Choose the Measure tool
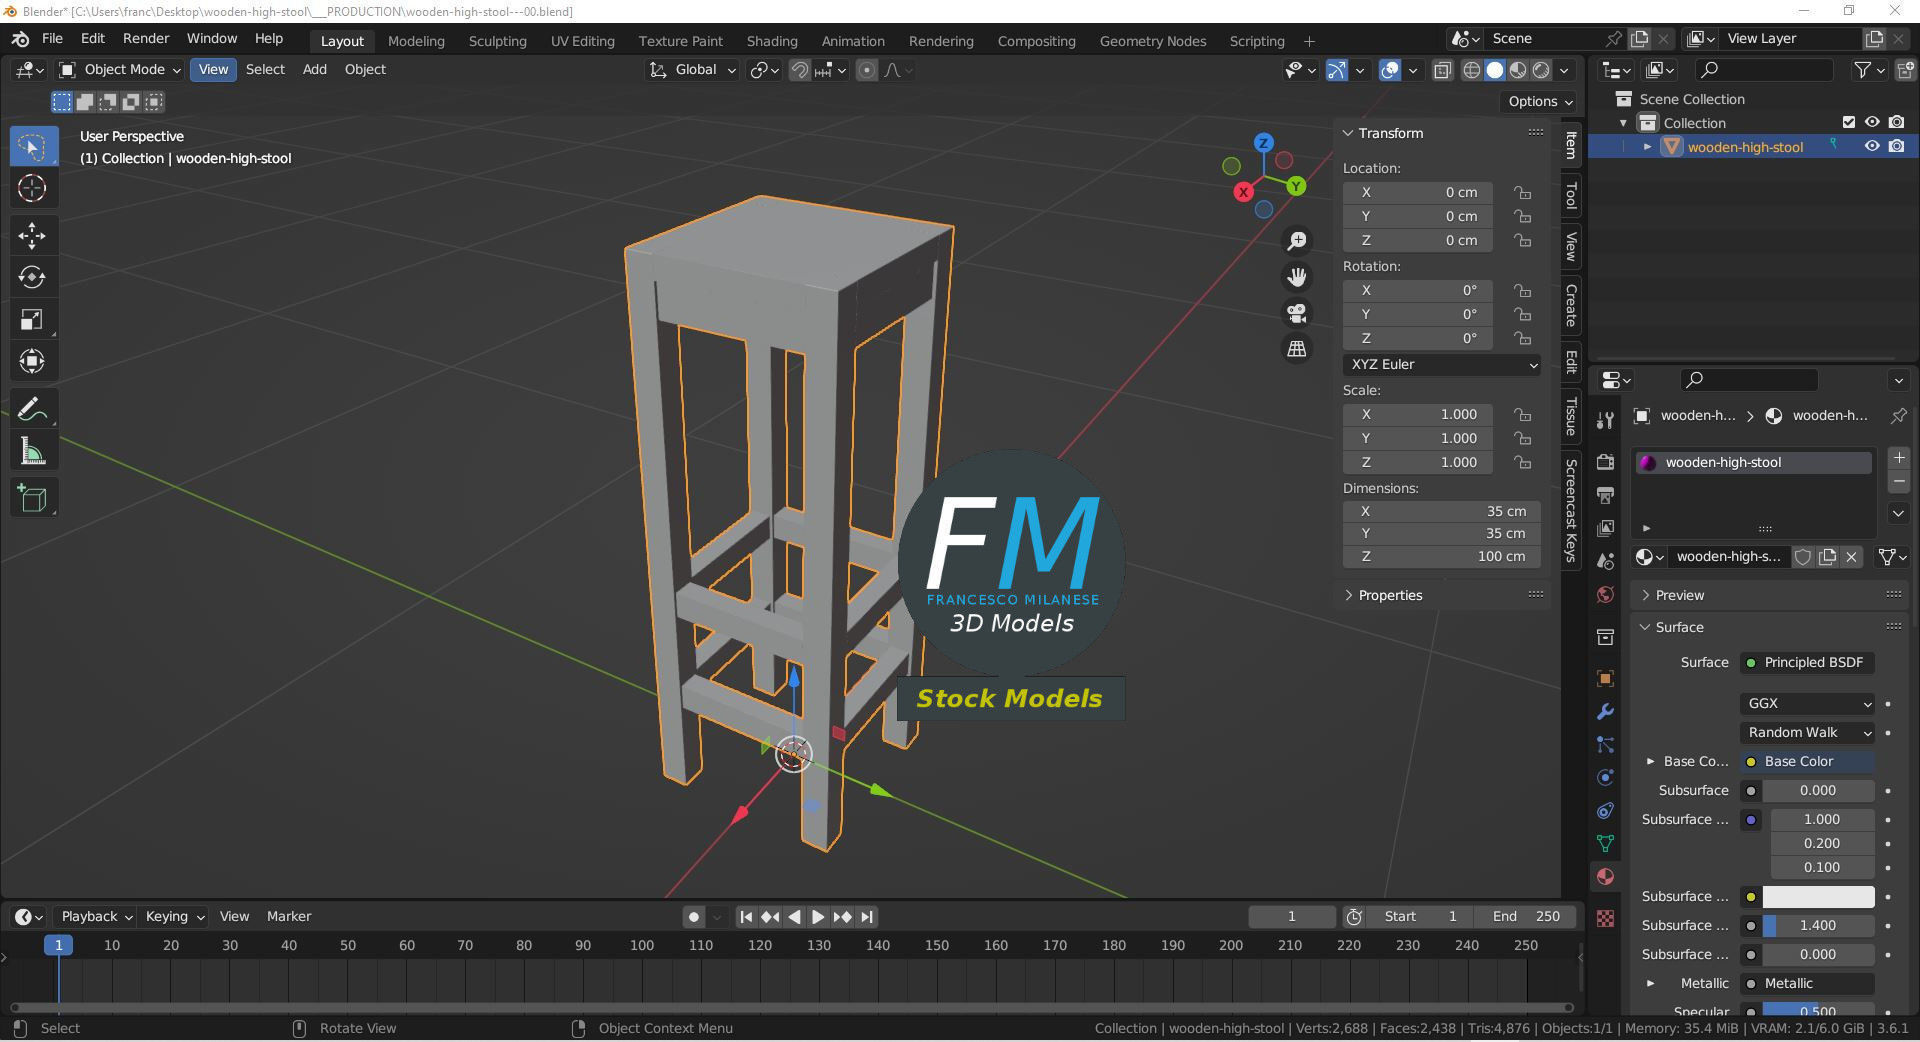The height and width of the screenshot is (1042, 1920). [x=32, y=451]
